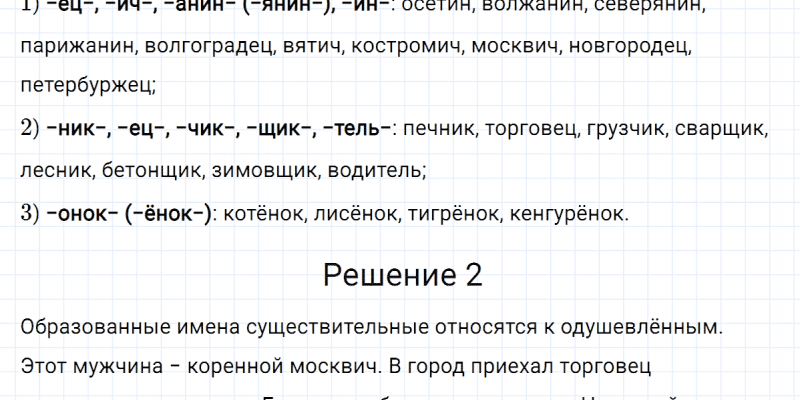
Task: Click the word "бетонщик"
Action: 153,171
